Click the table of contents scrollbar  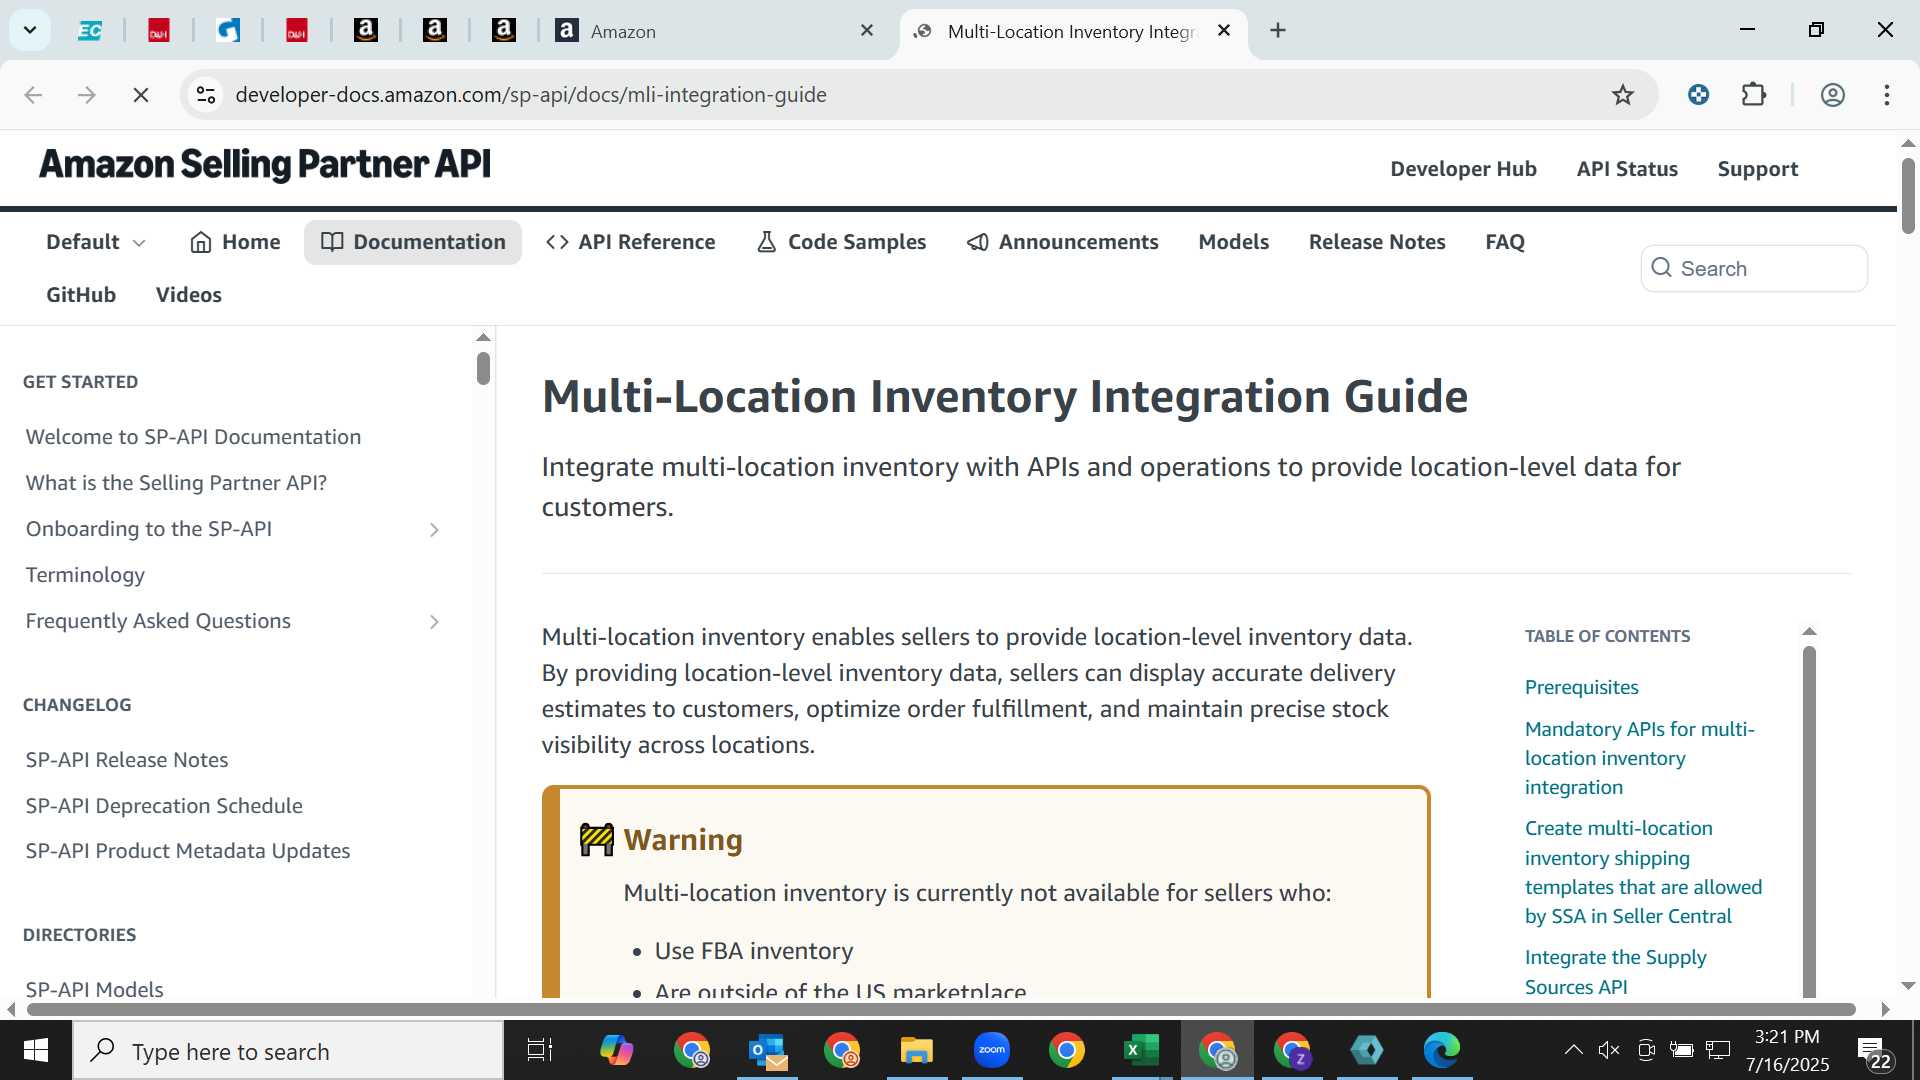coord(1808,820)
